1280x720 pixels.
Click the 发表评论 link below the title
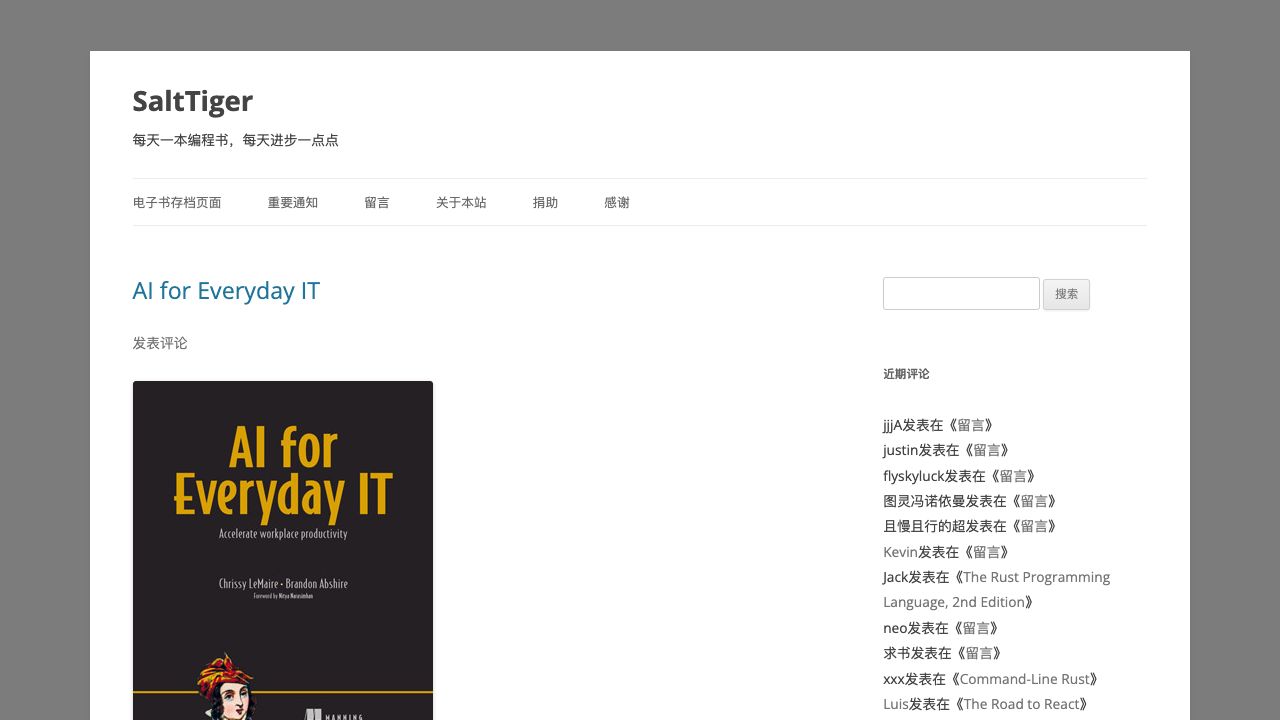[160, 343]
